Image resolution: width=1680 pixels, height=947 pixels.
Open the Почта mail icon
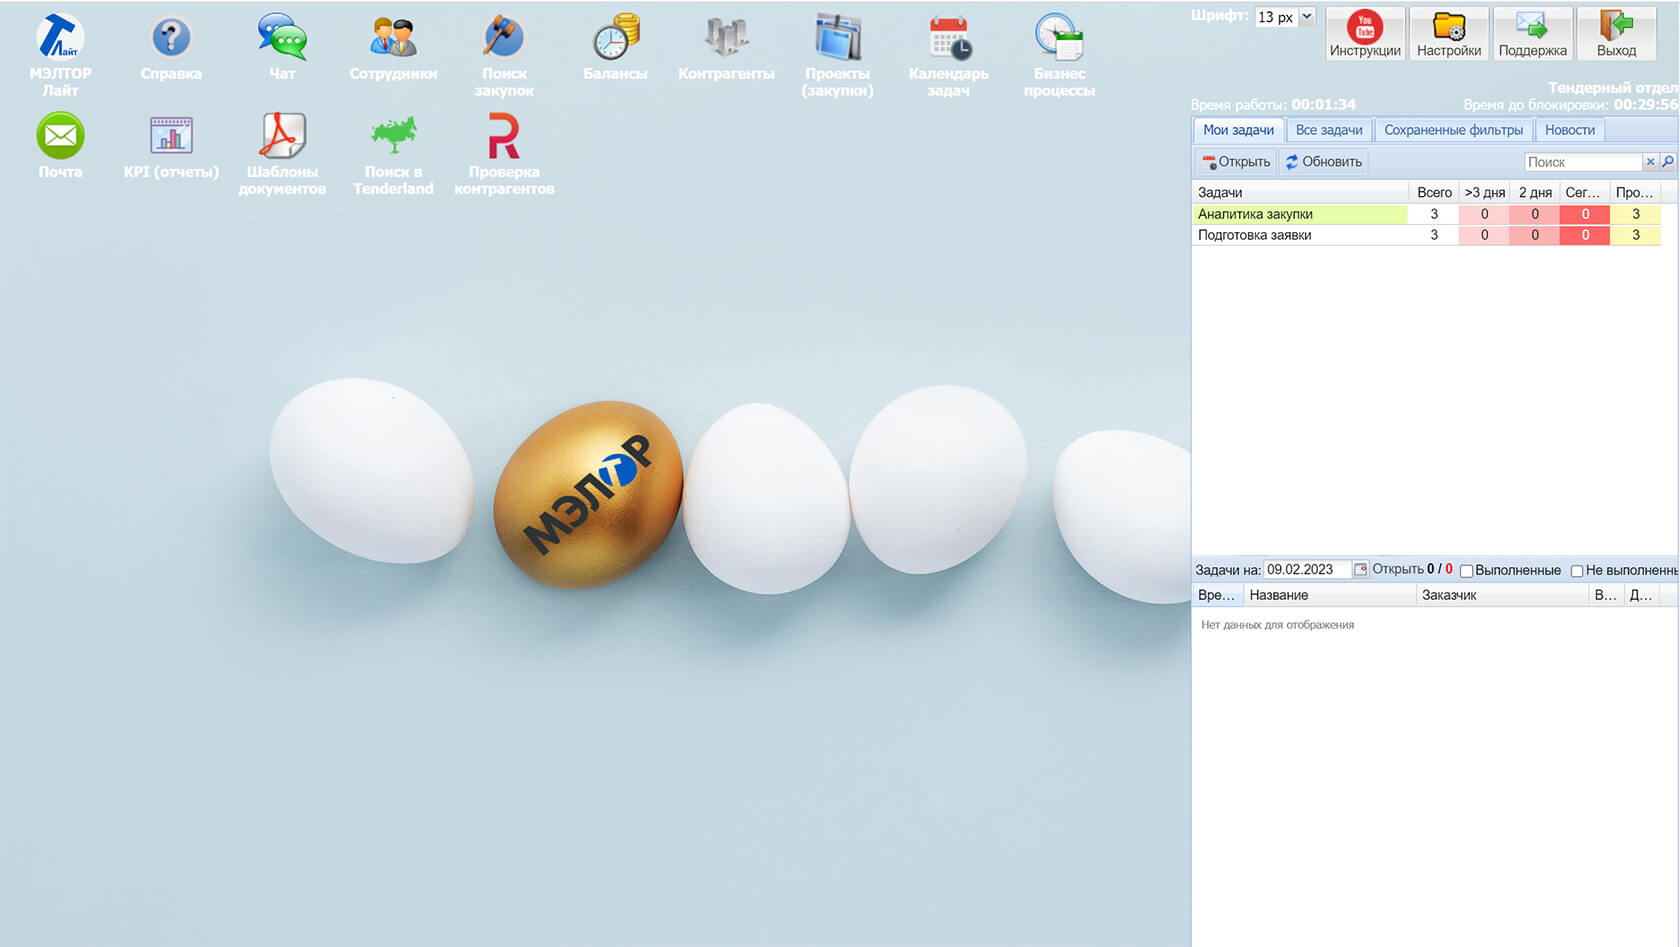[x=60, y=146]
